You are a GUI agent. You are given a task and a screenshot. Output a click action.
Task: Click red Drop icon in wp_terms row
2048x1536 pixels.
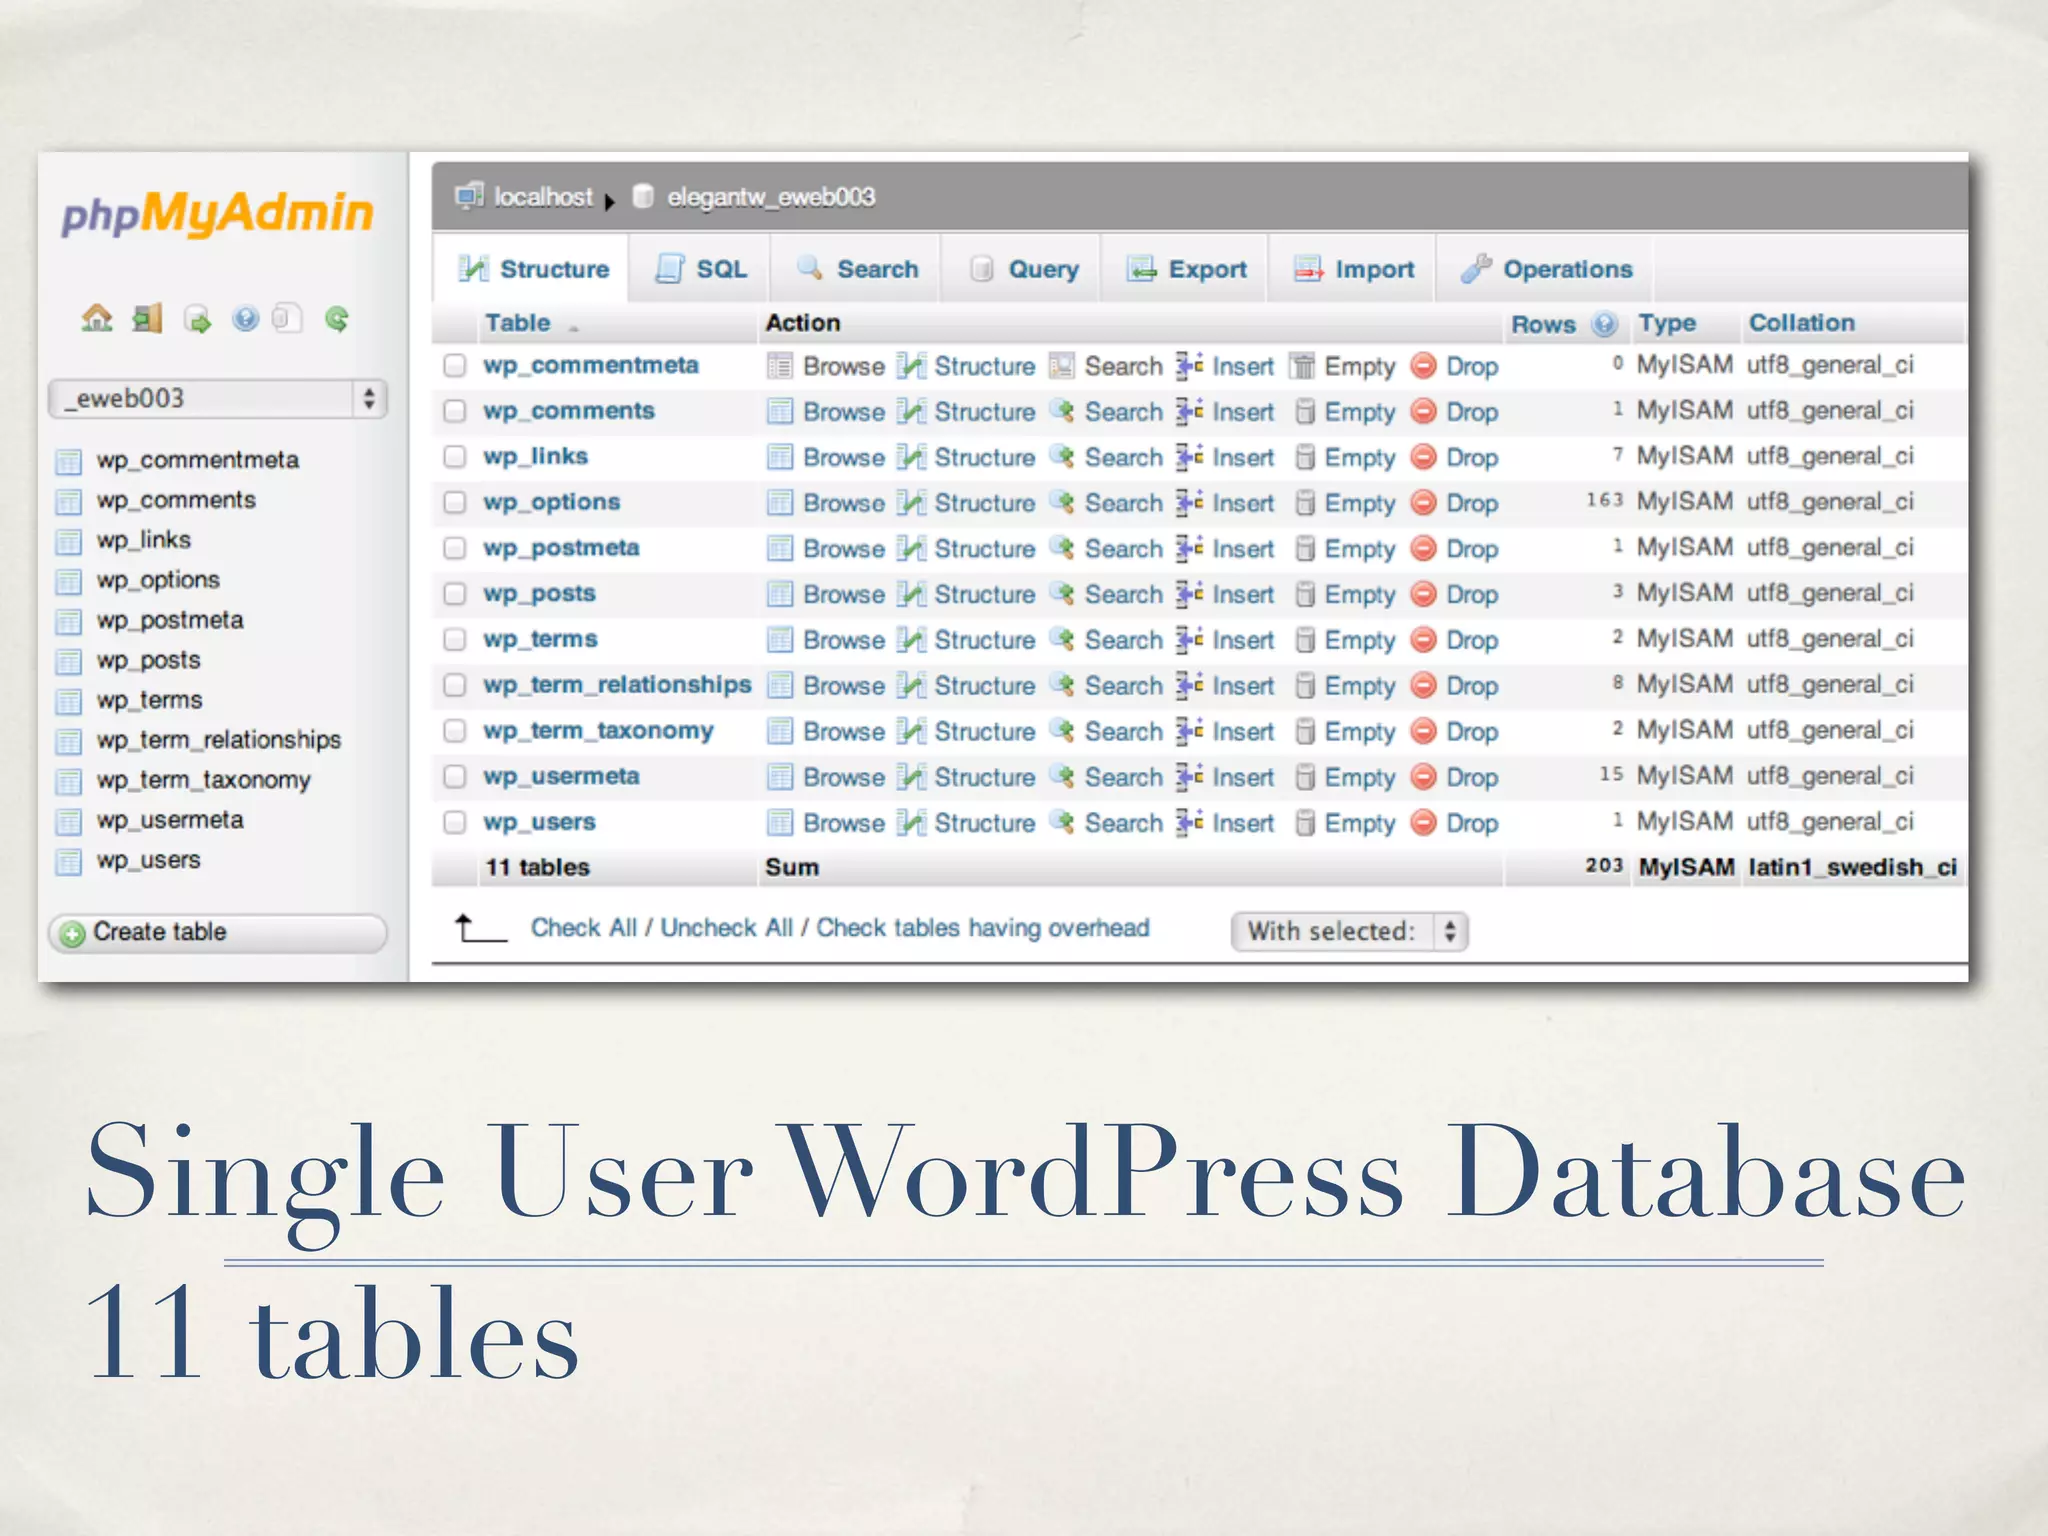pyautogui.click(x=1424, y=639)
